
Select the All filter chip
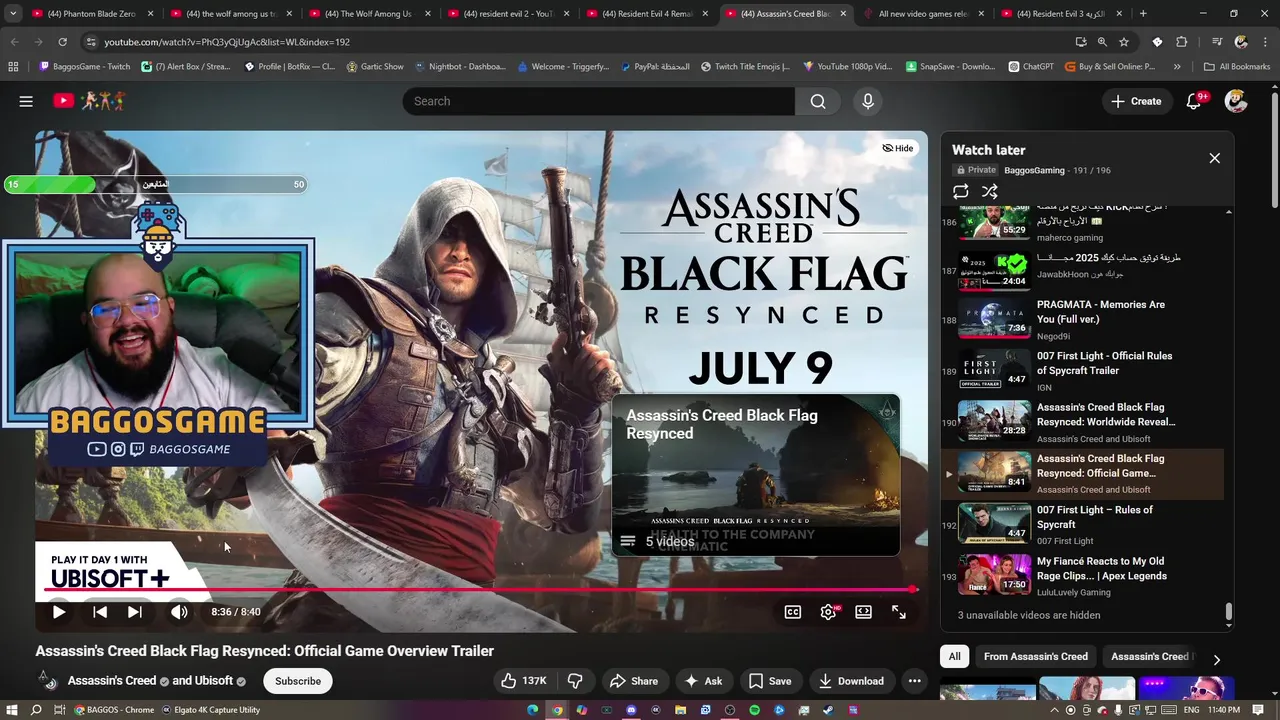tap(955, 657)
